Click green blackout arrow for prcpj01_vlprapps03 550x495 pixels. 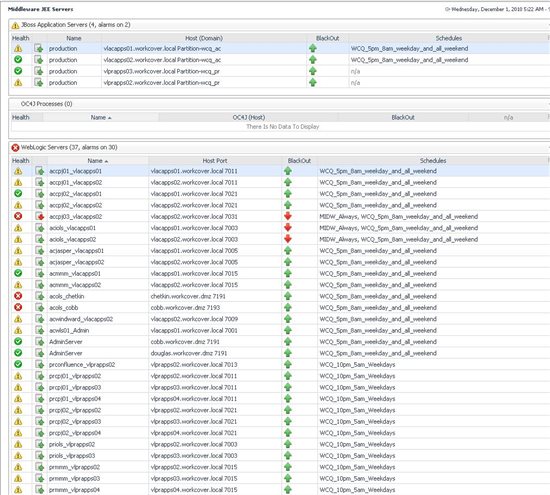tap(288, 387)
